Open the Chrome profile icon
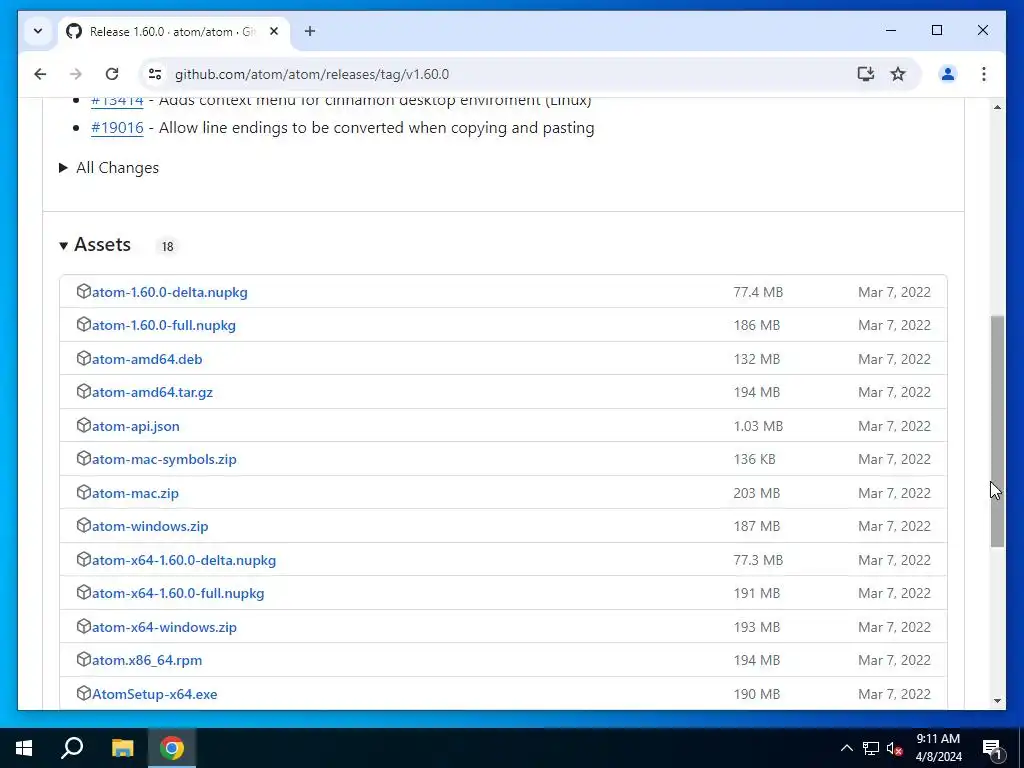The height and width of the screenshot is (768, 1024). click(x=948, y=74)
